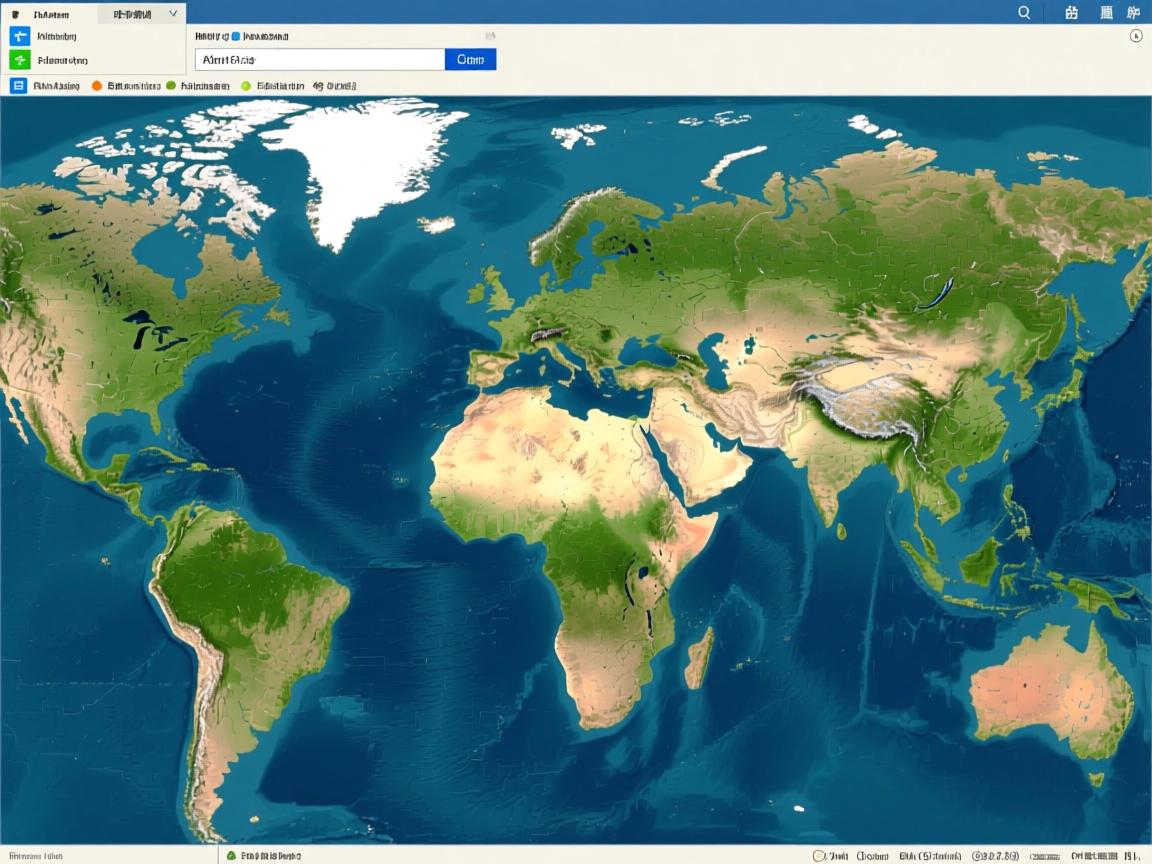Toggle the orange status dot in the legend
Image resolution: width=1152 pixels, height=864 pixels.
[x=97, y=86]
